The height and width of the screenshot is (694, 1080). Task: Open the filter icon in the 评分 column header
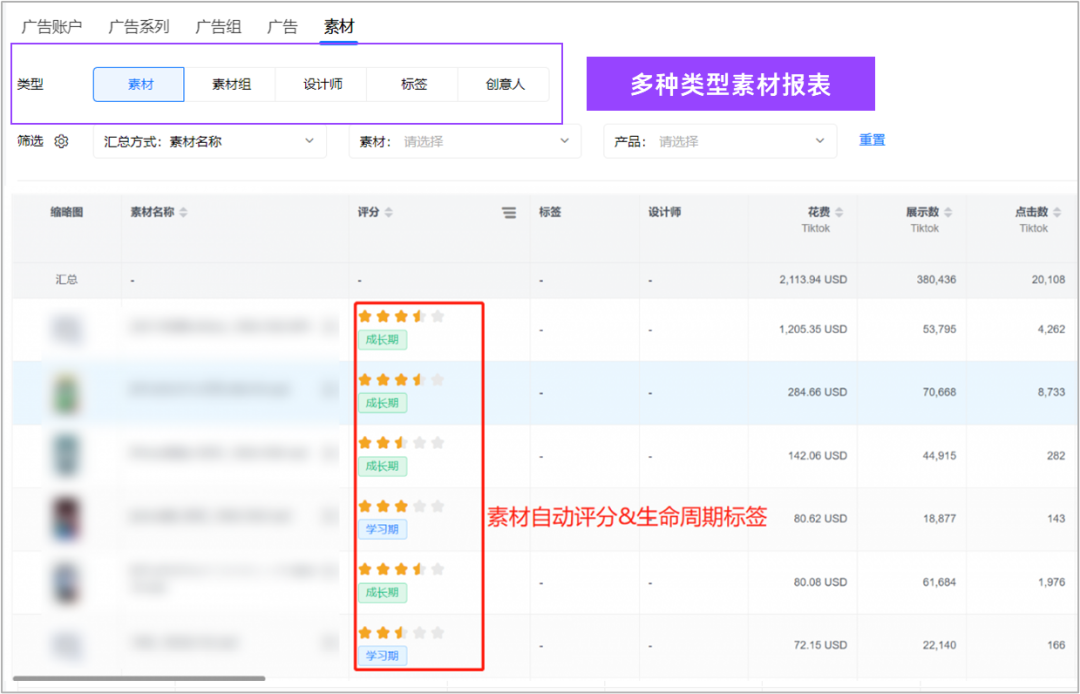point(509,212)
